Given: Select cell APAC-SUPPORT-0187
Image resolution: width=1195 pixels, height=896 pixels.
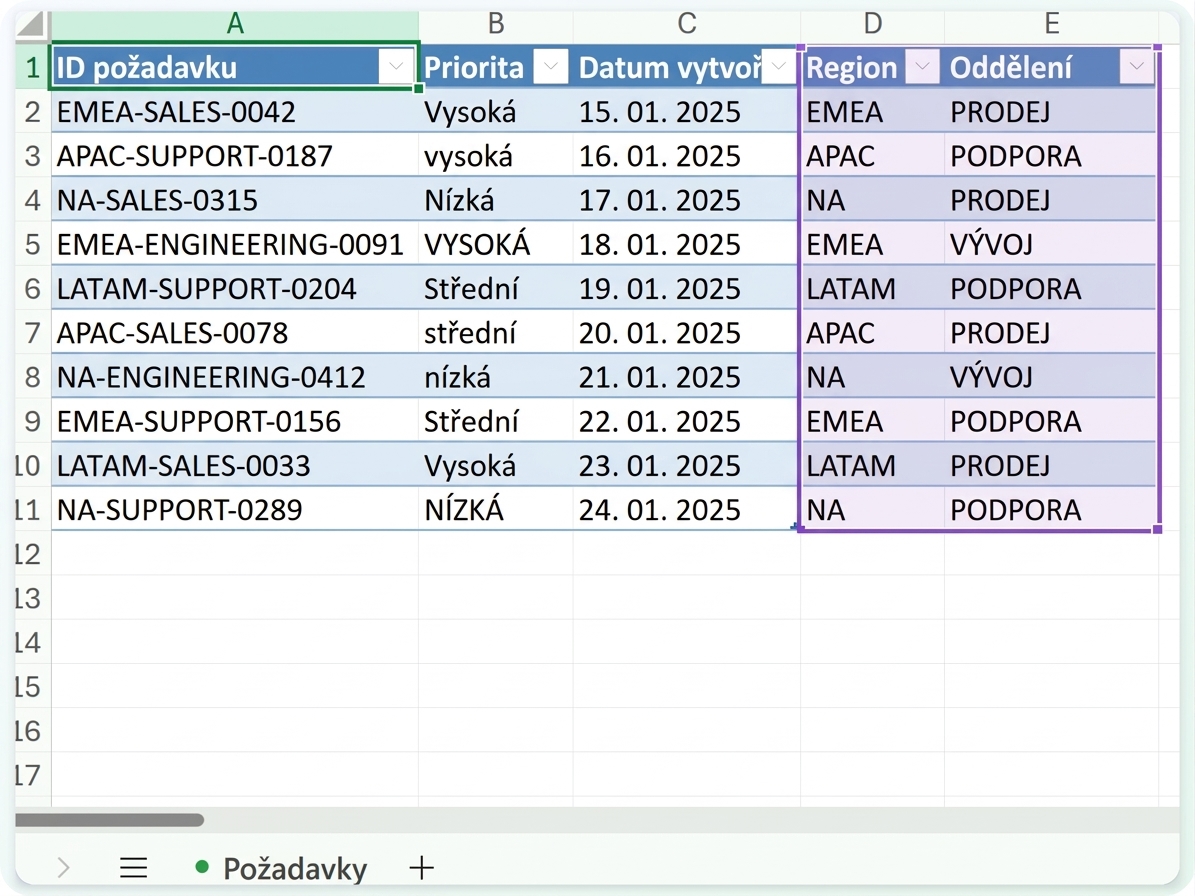Looking at the screenshot, I should pyautogui.click(x=235, y=155).
